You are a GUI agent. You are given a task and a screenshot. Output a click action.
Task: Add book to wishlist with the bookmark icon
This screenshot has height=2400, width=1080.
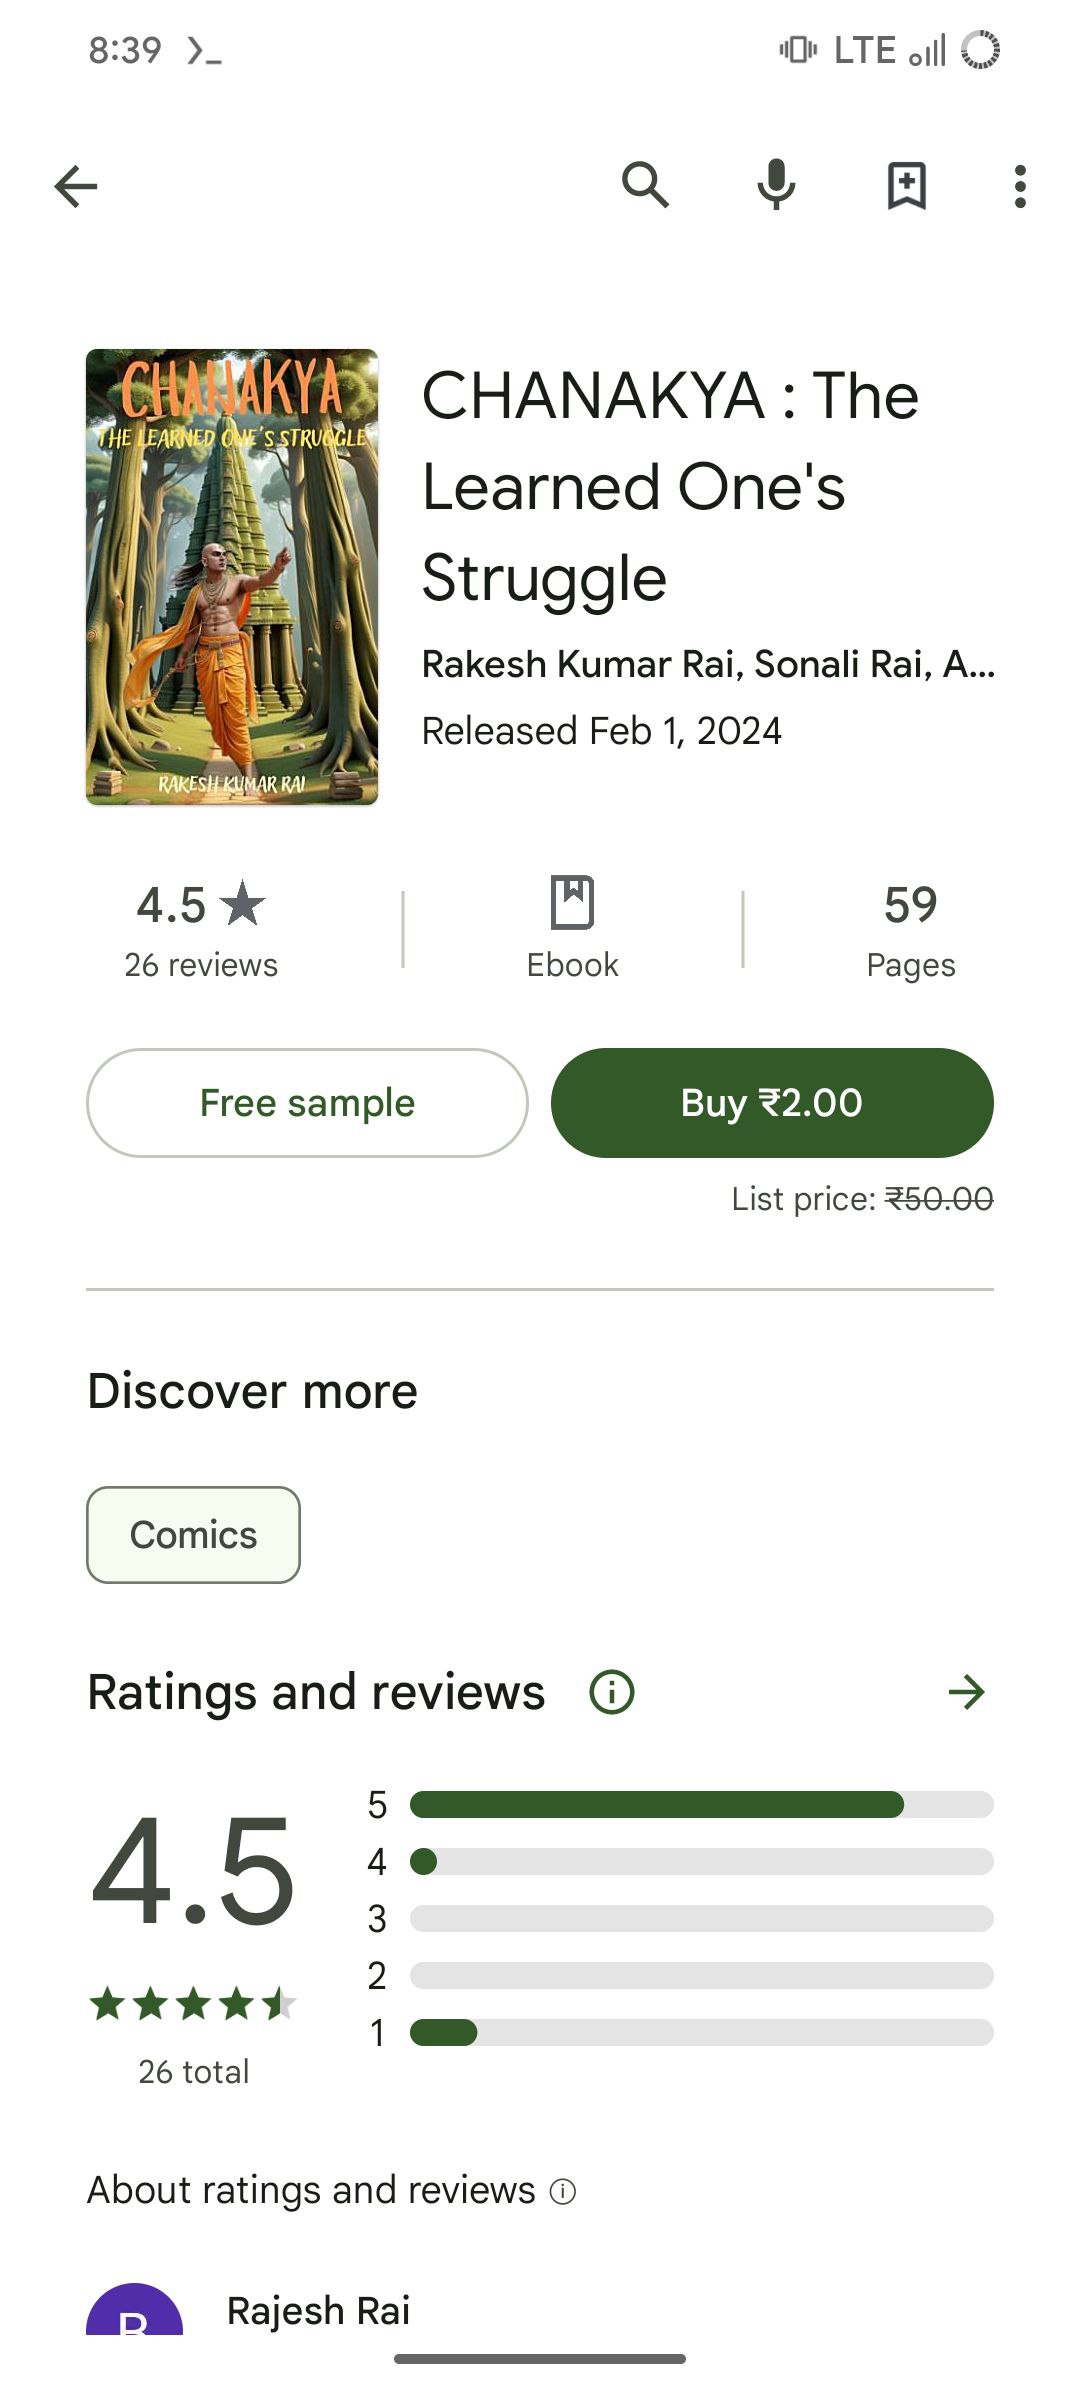click(907, 186)
